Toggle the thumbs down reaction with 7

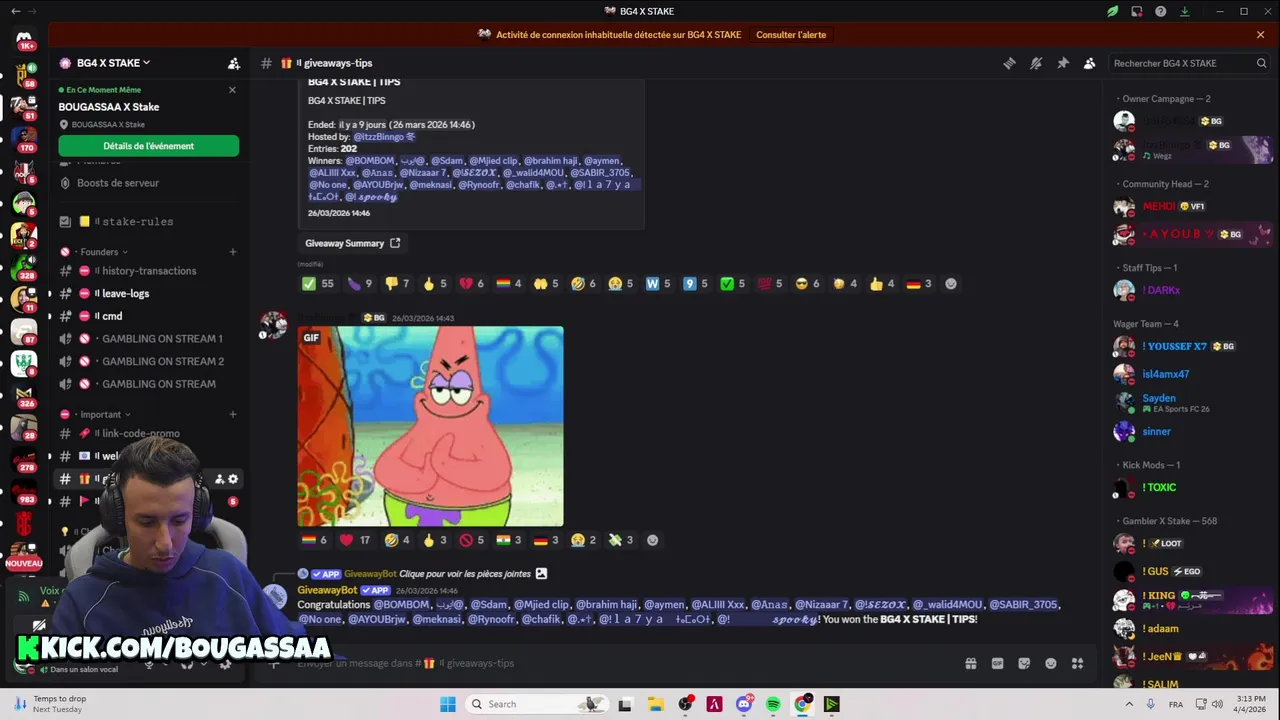point(398,284)
